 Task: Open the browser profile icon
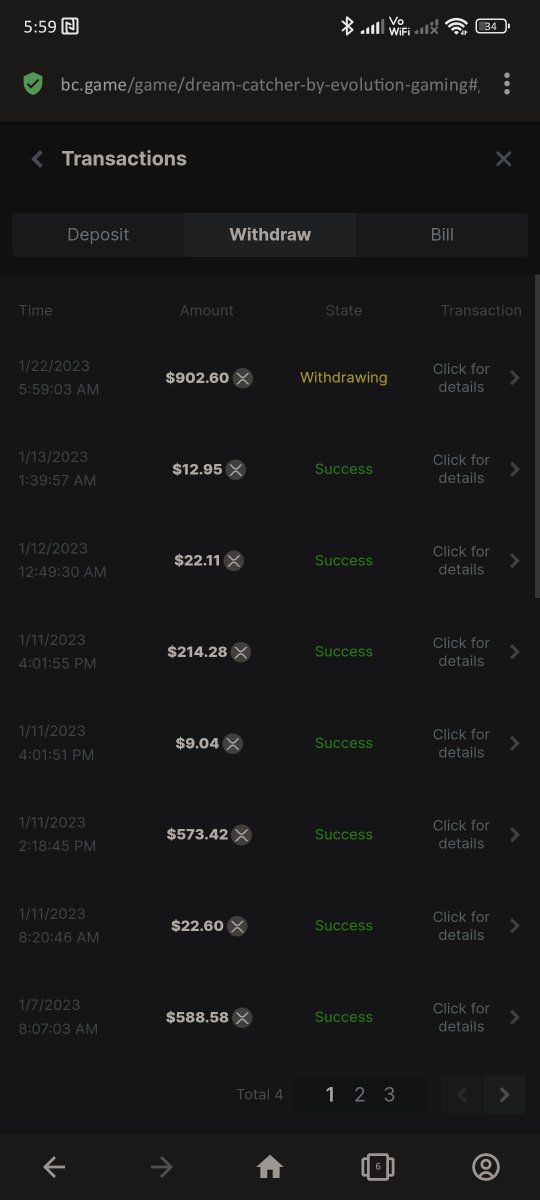pyautogui.click(x=486, y=1166)
